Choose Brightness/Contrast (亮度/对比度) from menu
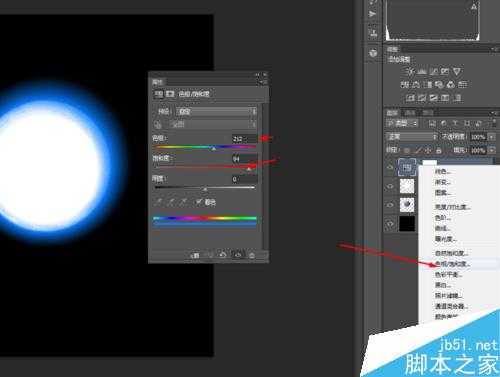 (x=453, y=207)
